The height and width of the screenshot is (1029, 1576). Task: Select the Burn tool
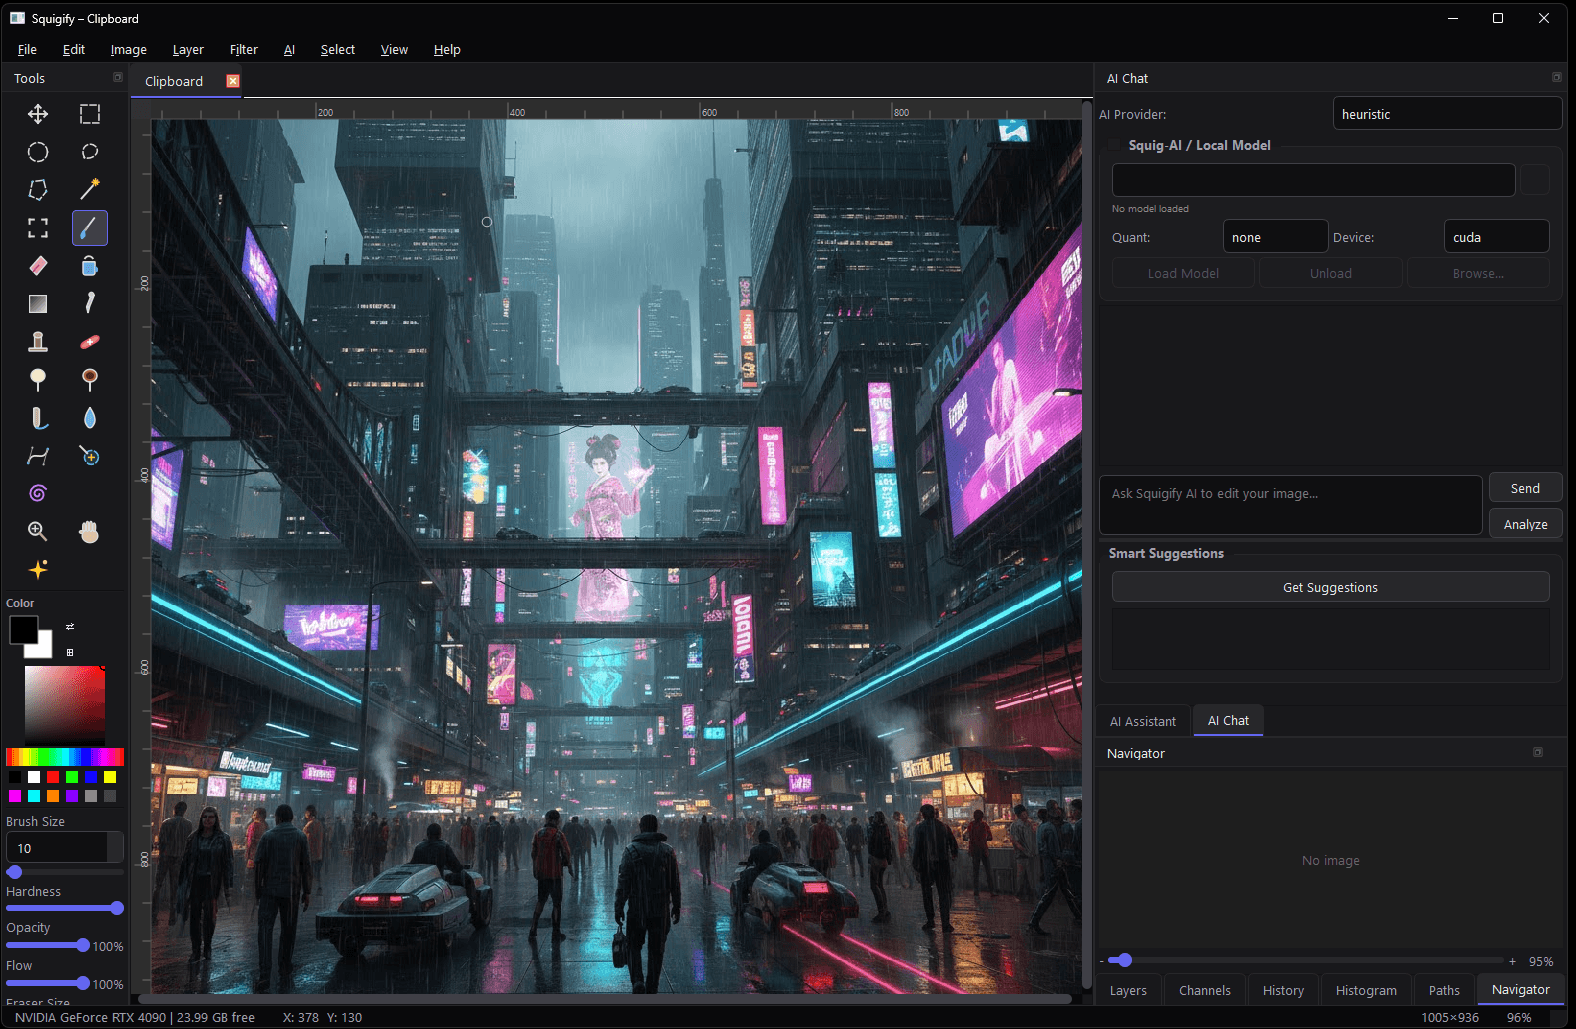coord(90,380)
